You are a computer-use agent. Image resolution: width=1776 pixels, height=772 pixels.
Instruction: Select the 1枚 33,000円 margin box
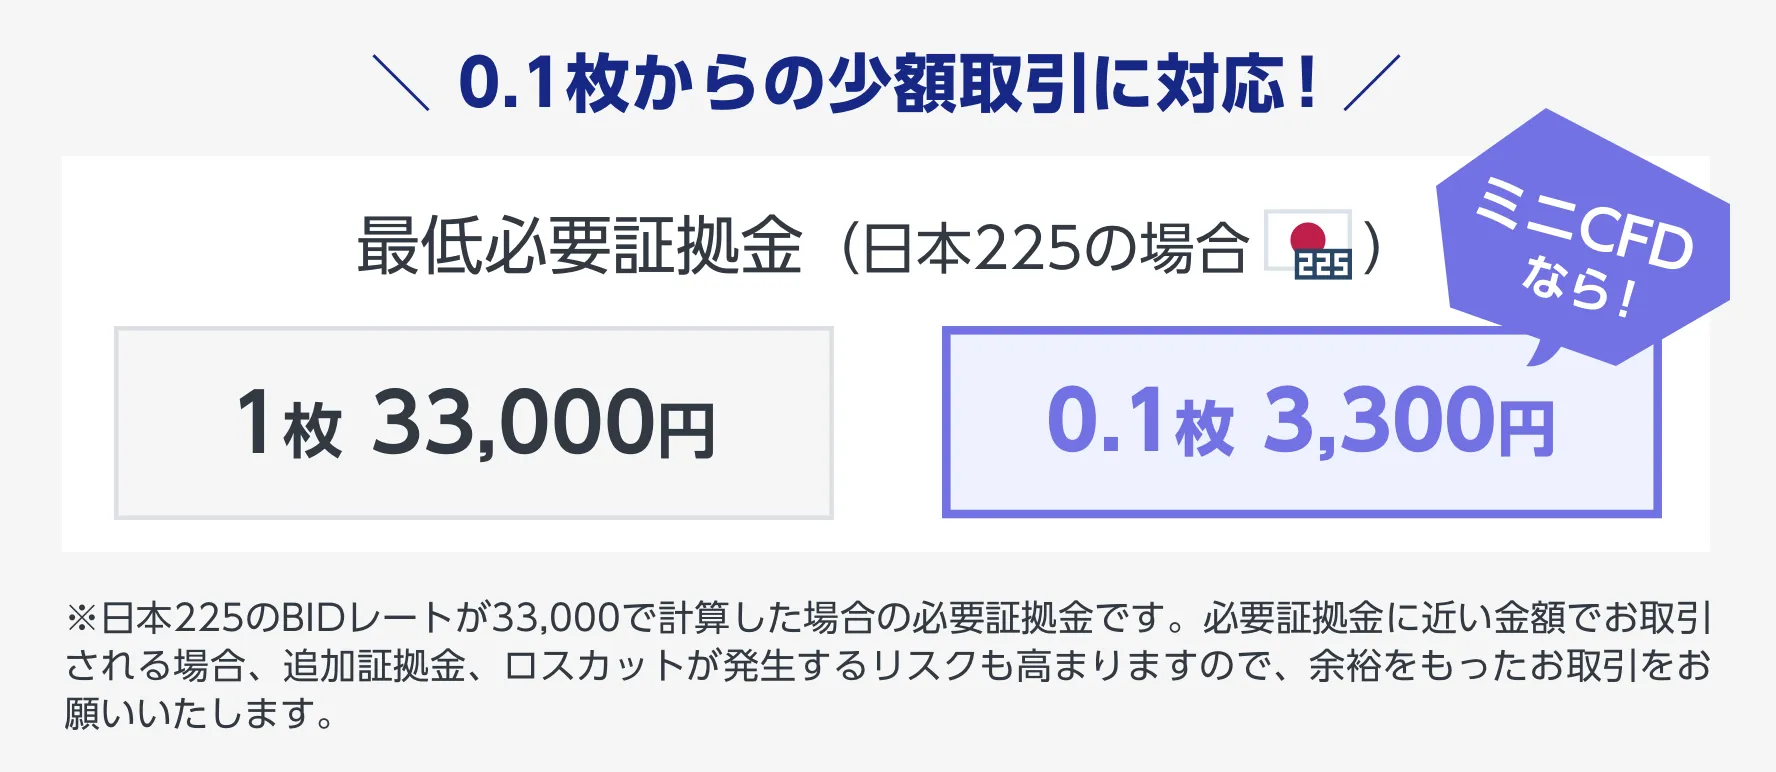coord(474,423)
